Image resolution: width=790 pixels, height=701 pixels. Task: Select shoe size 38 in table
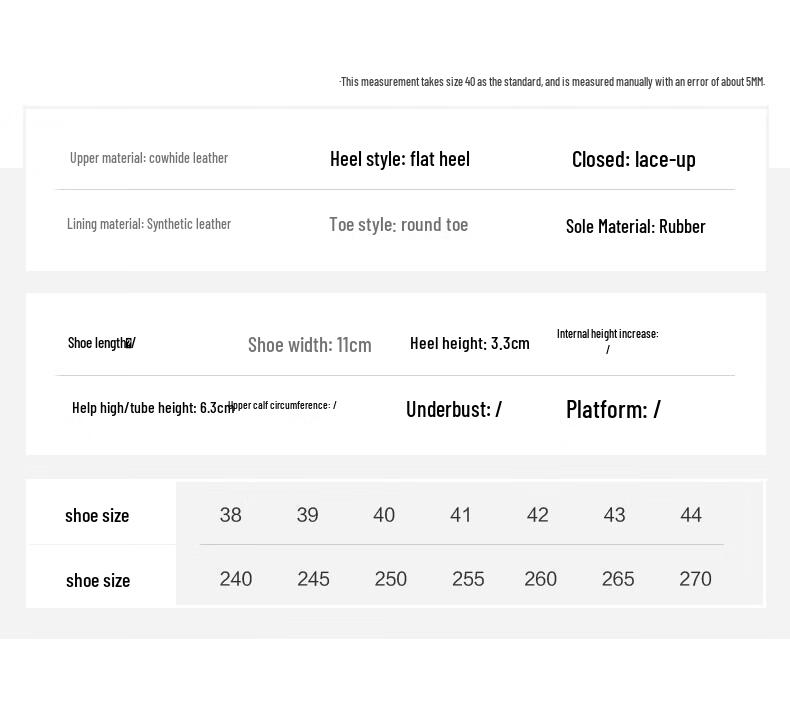pyautogui.click(x=230, y=515)
